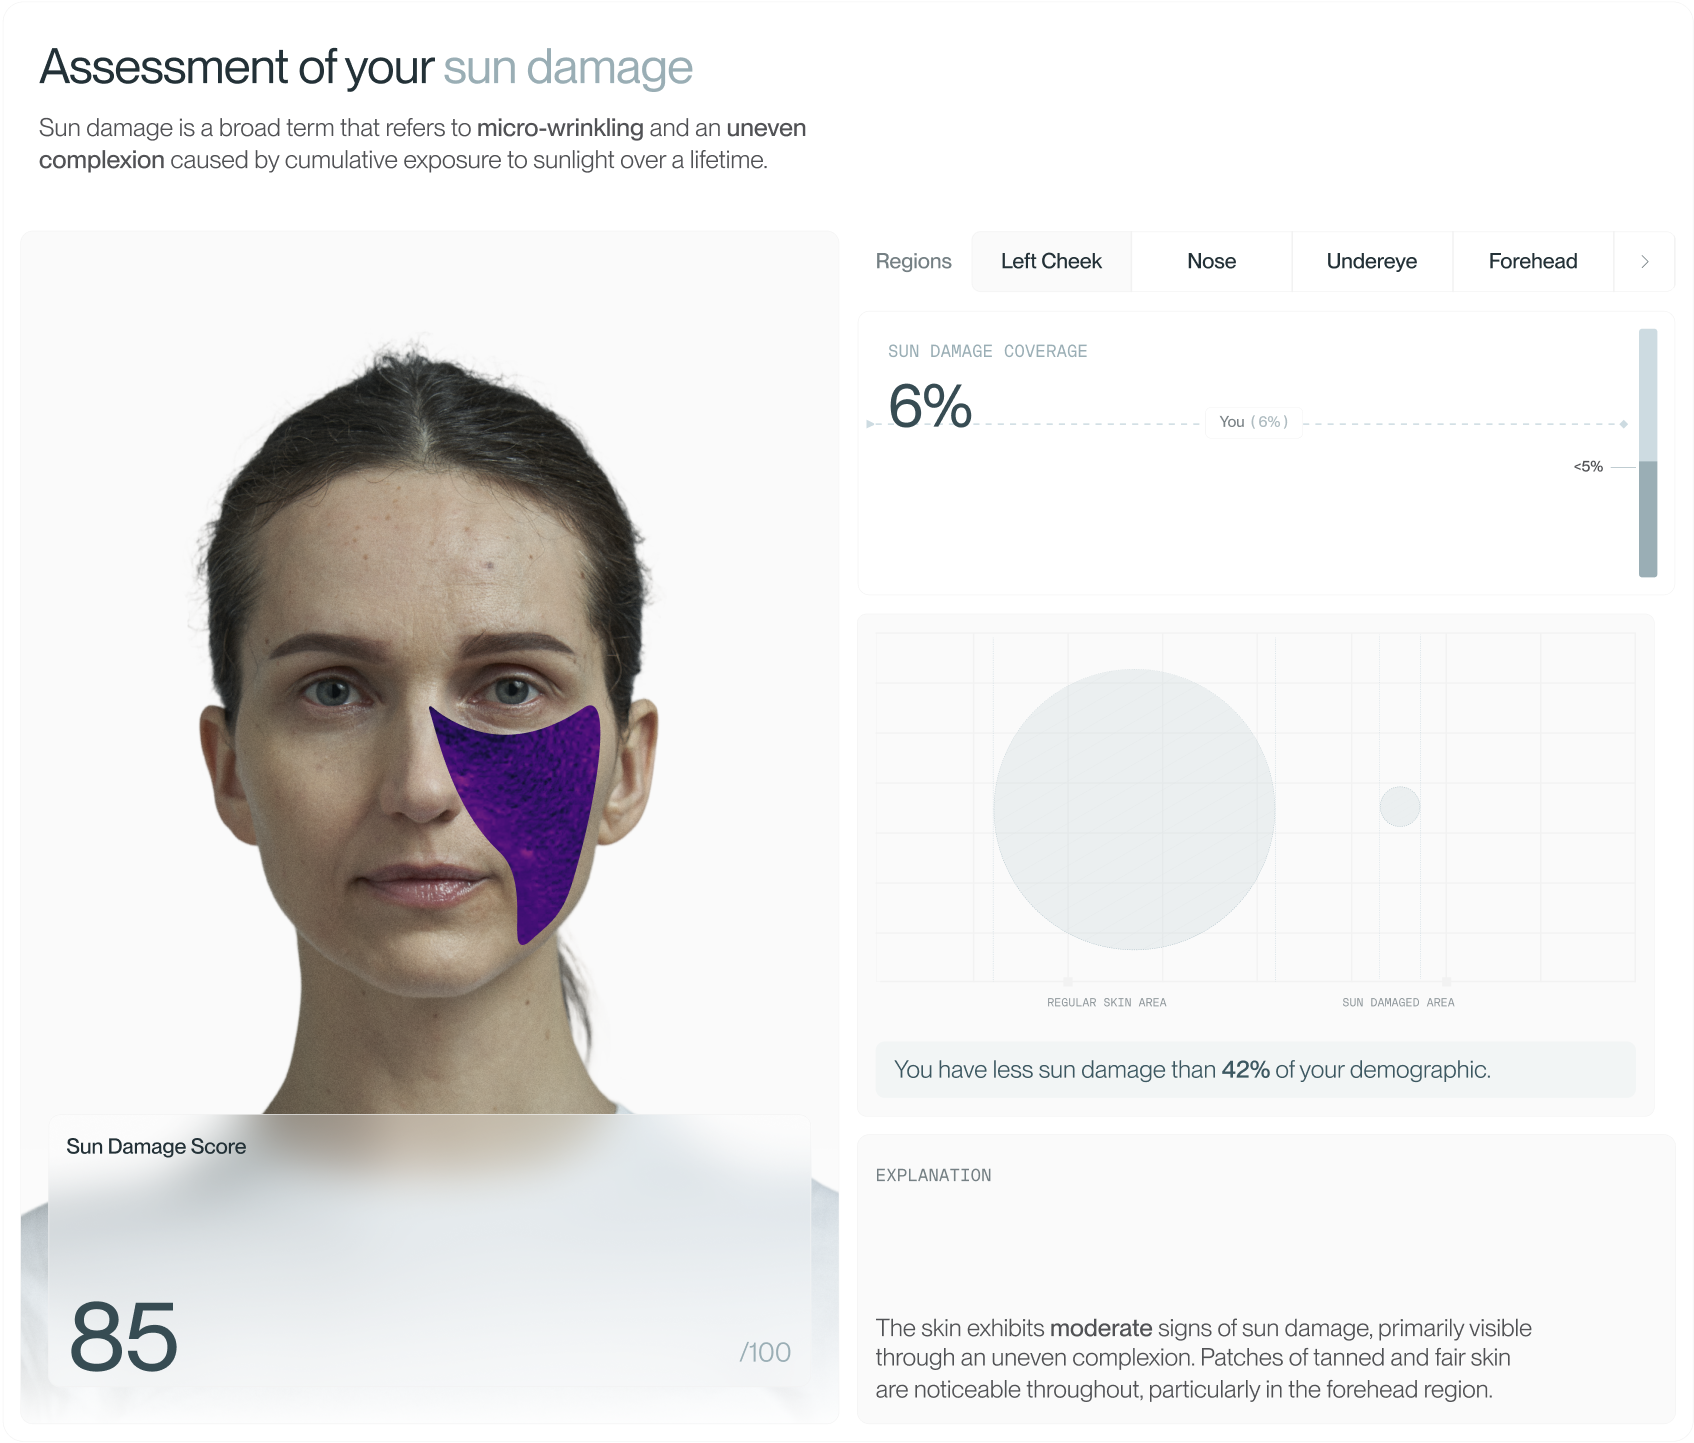
Task: Click the small Sun Damaged Area circle
Action: [x=1400, y=806]
